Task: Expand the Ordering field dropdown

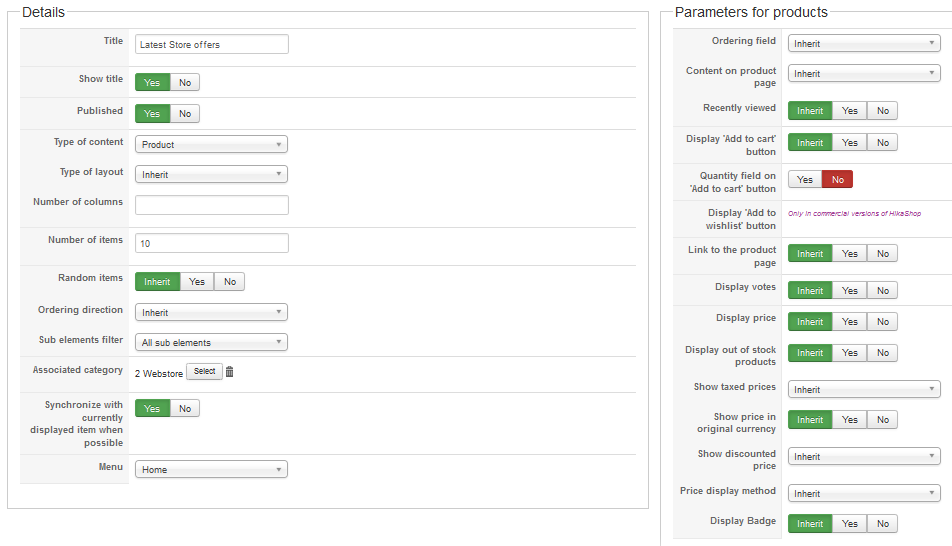Action: tap(864, 44)
